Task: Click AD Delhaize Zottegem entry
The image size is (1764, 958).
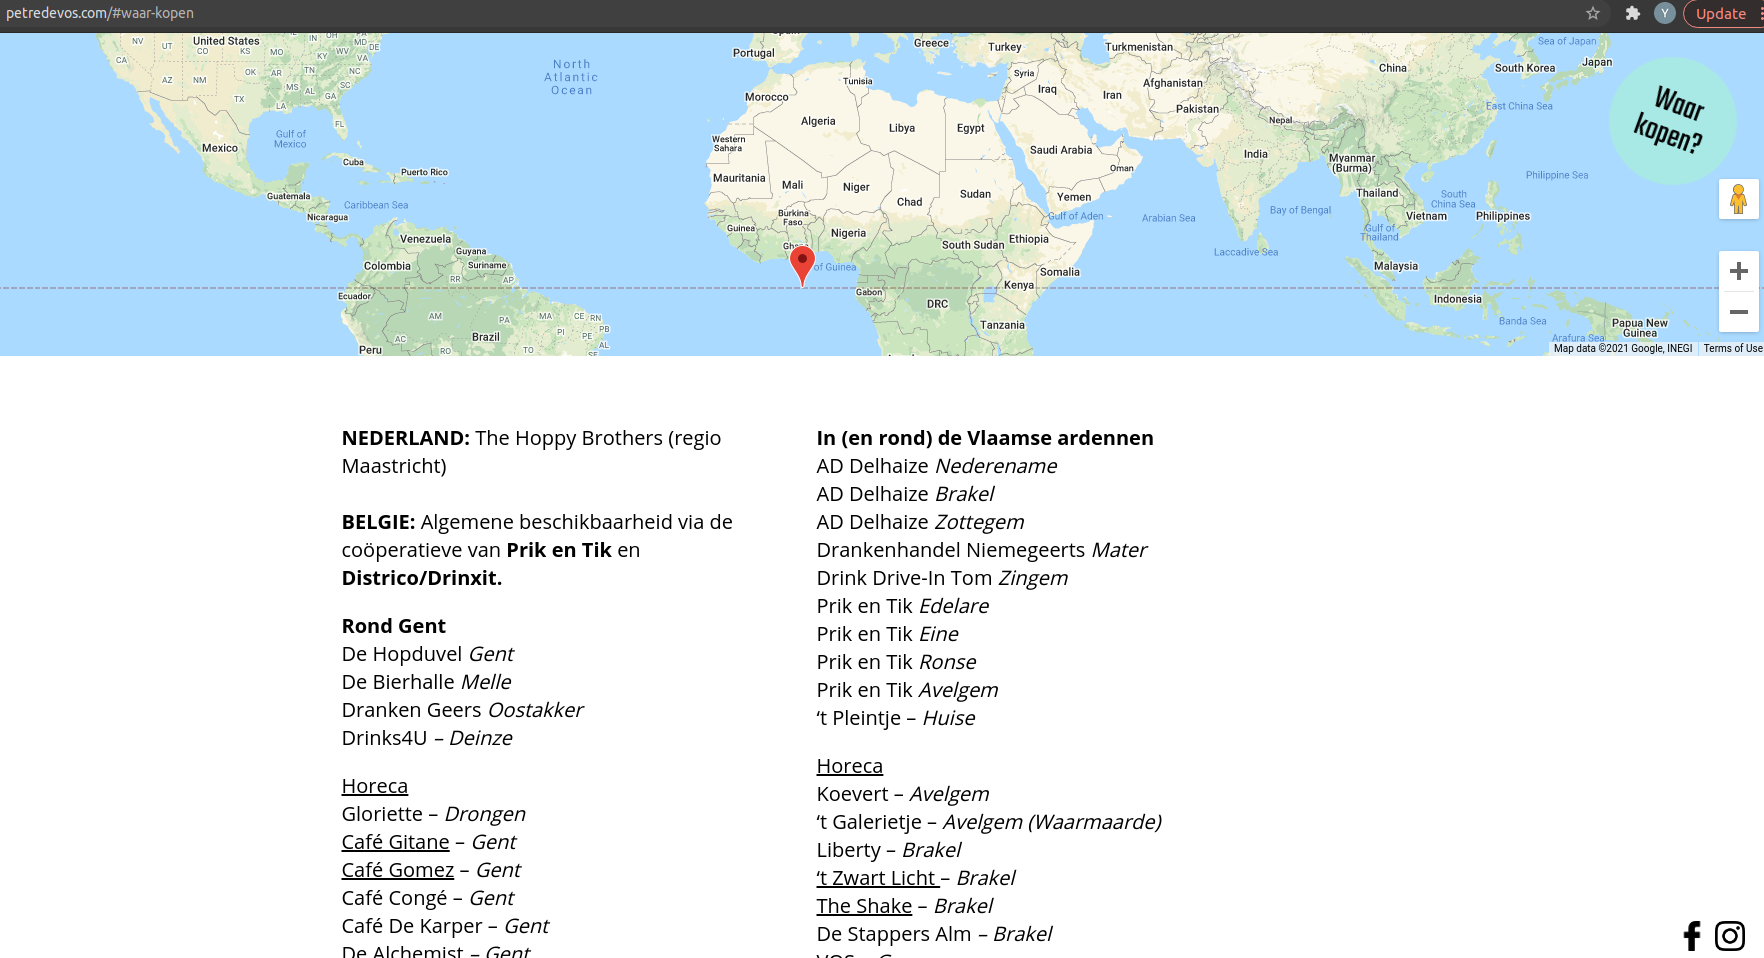Action: click(x=921, y=522)
